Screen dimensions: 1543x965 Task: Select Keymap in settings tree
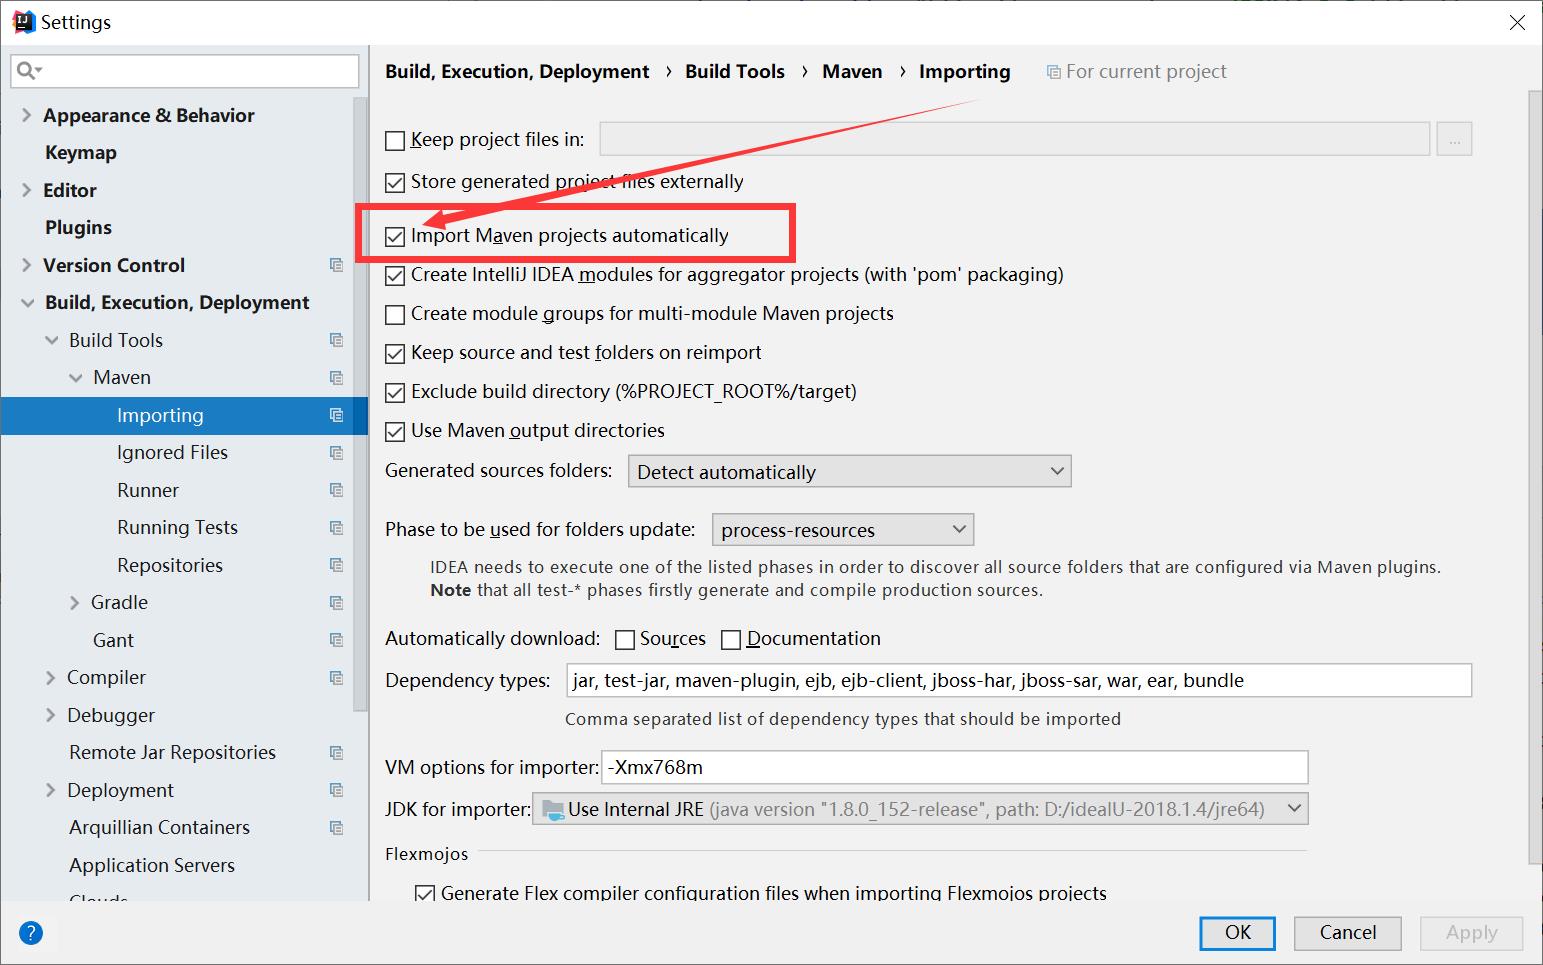[81, 153]
